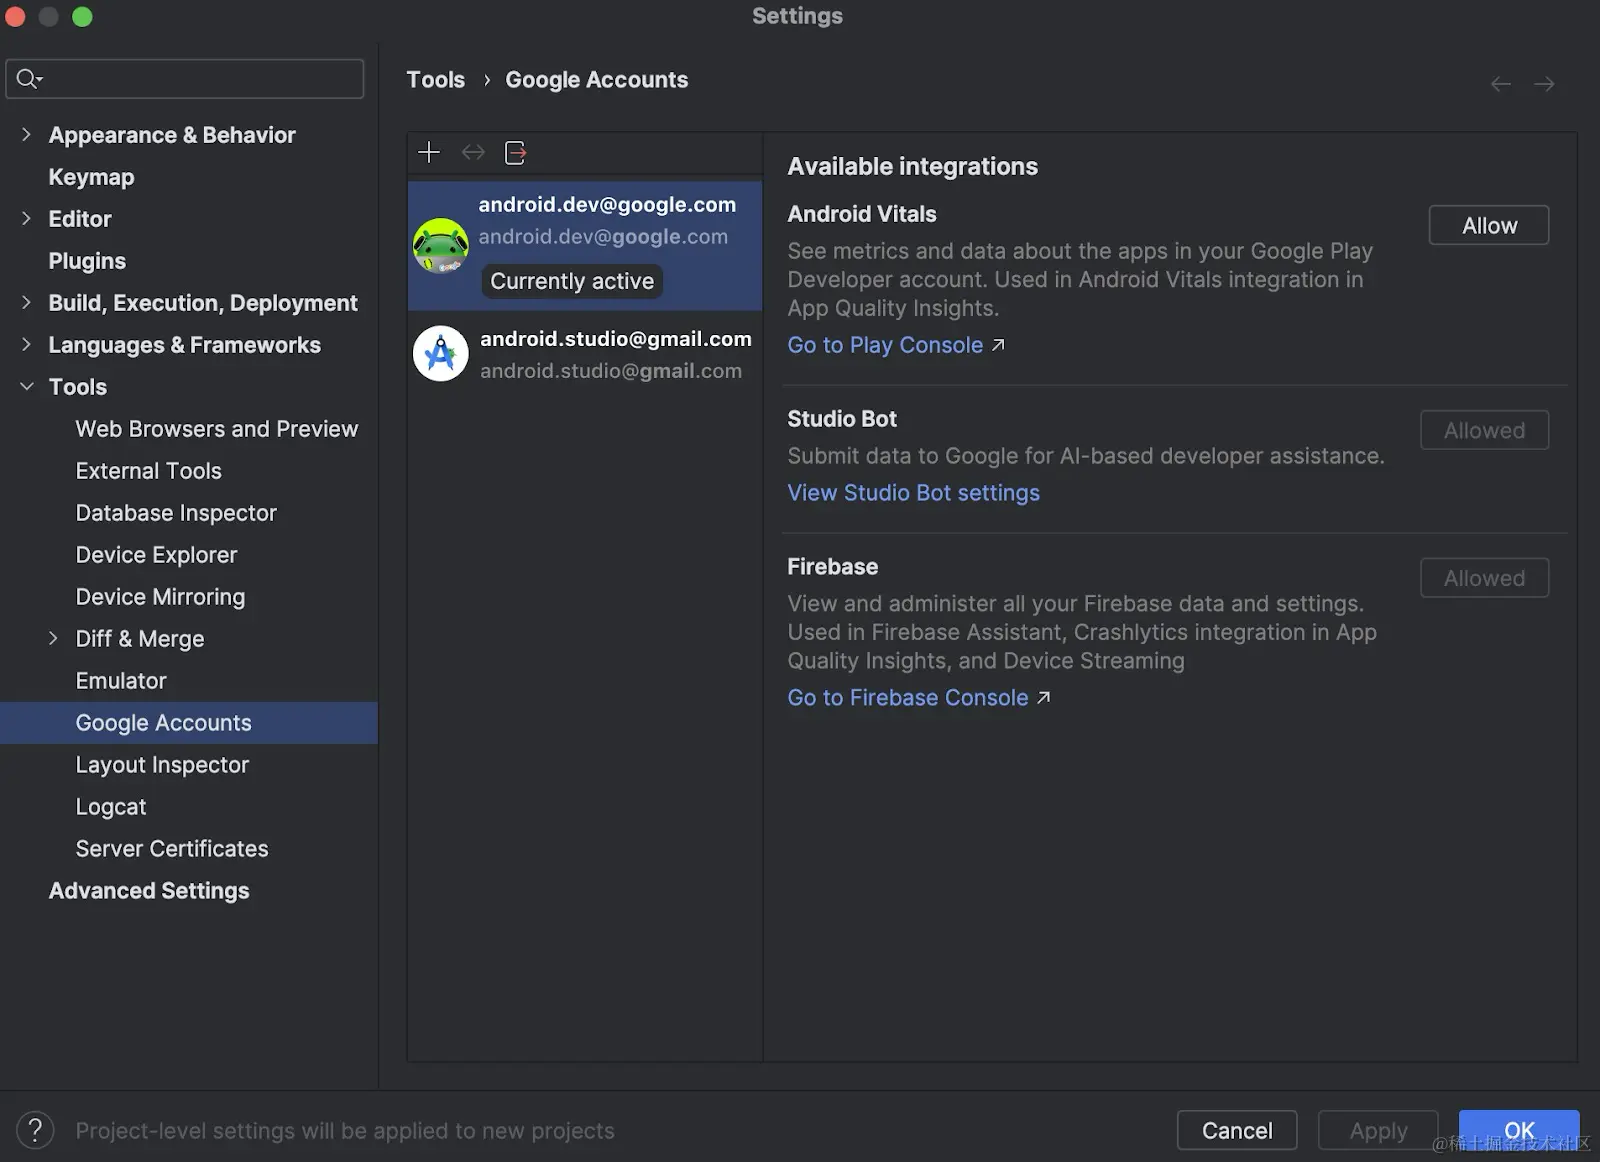This screenshot has height=1162, width=1600.
Task: Select Emulator settings
Action: [121, 681]
